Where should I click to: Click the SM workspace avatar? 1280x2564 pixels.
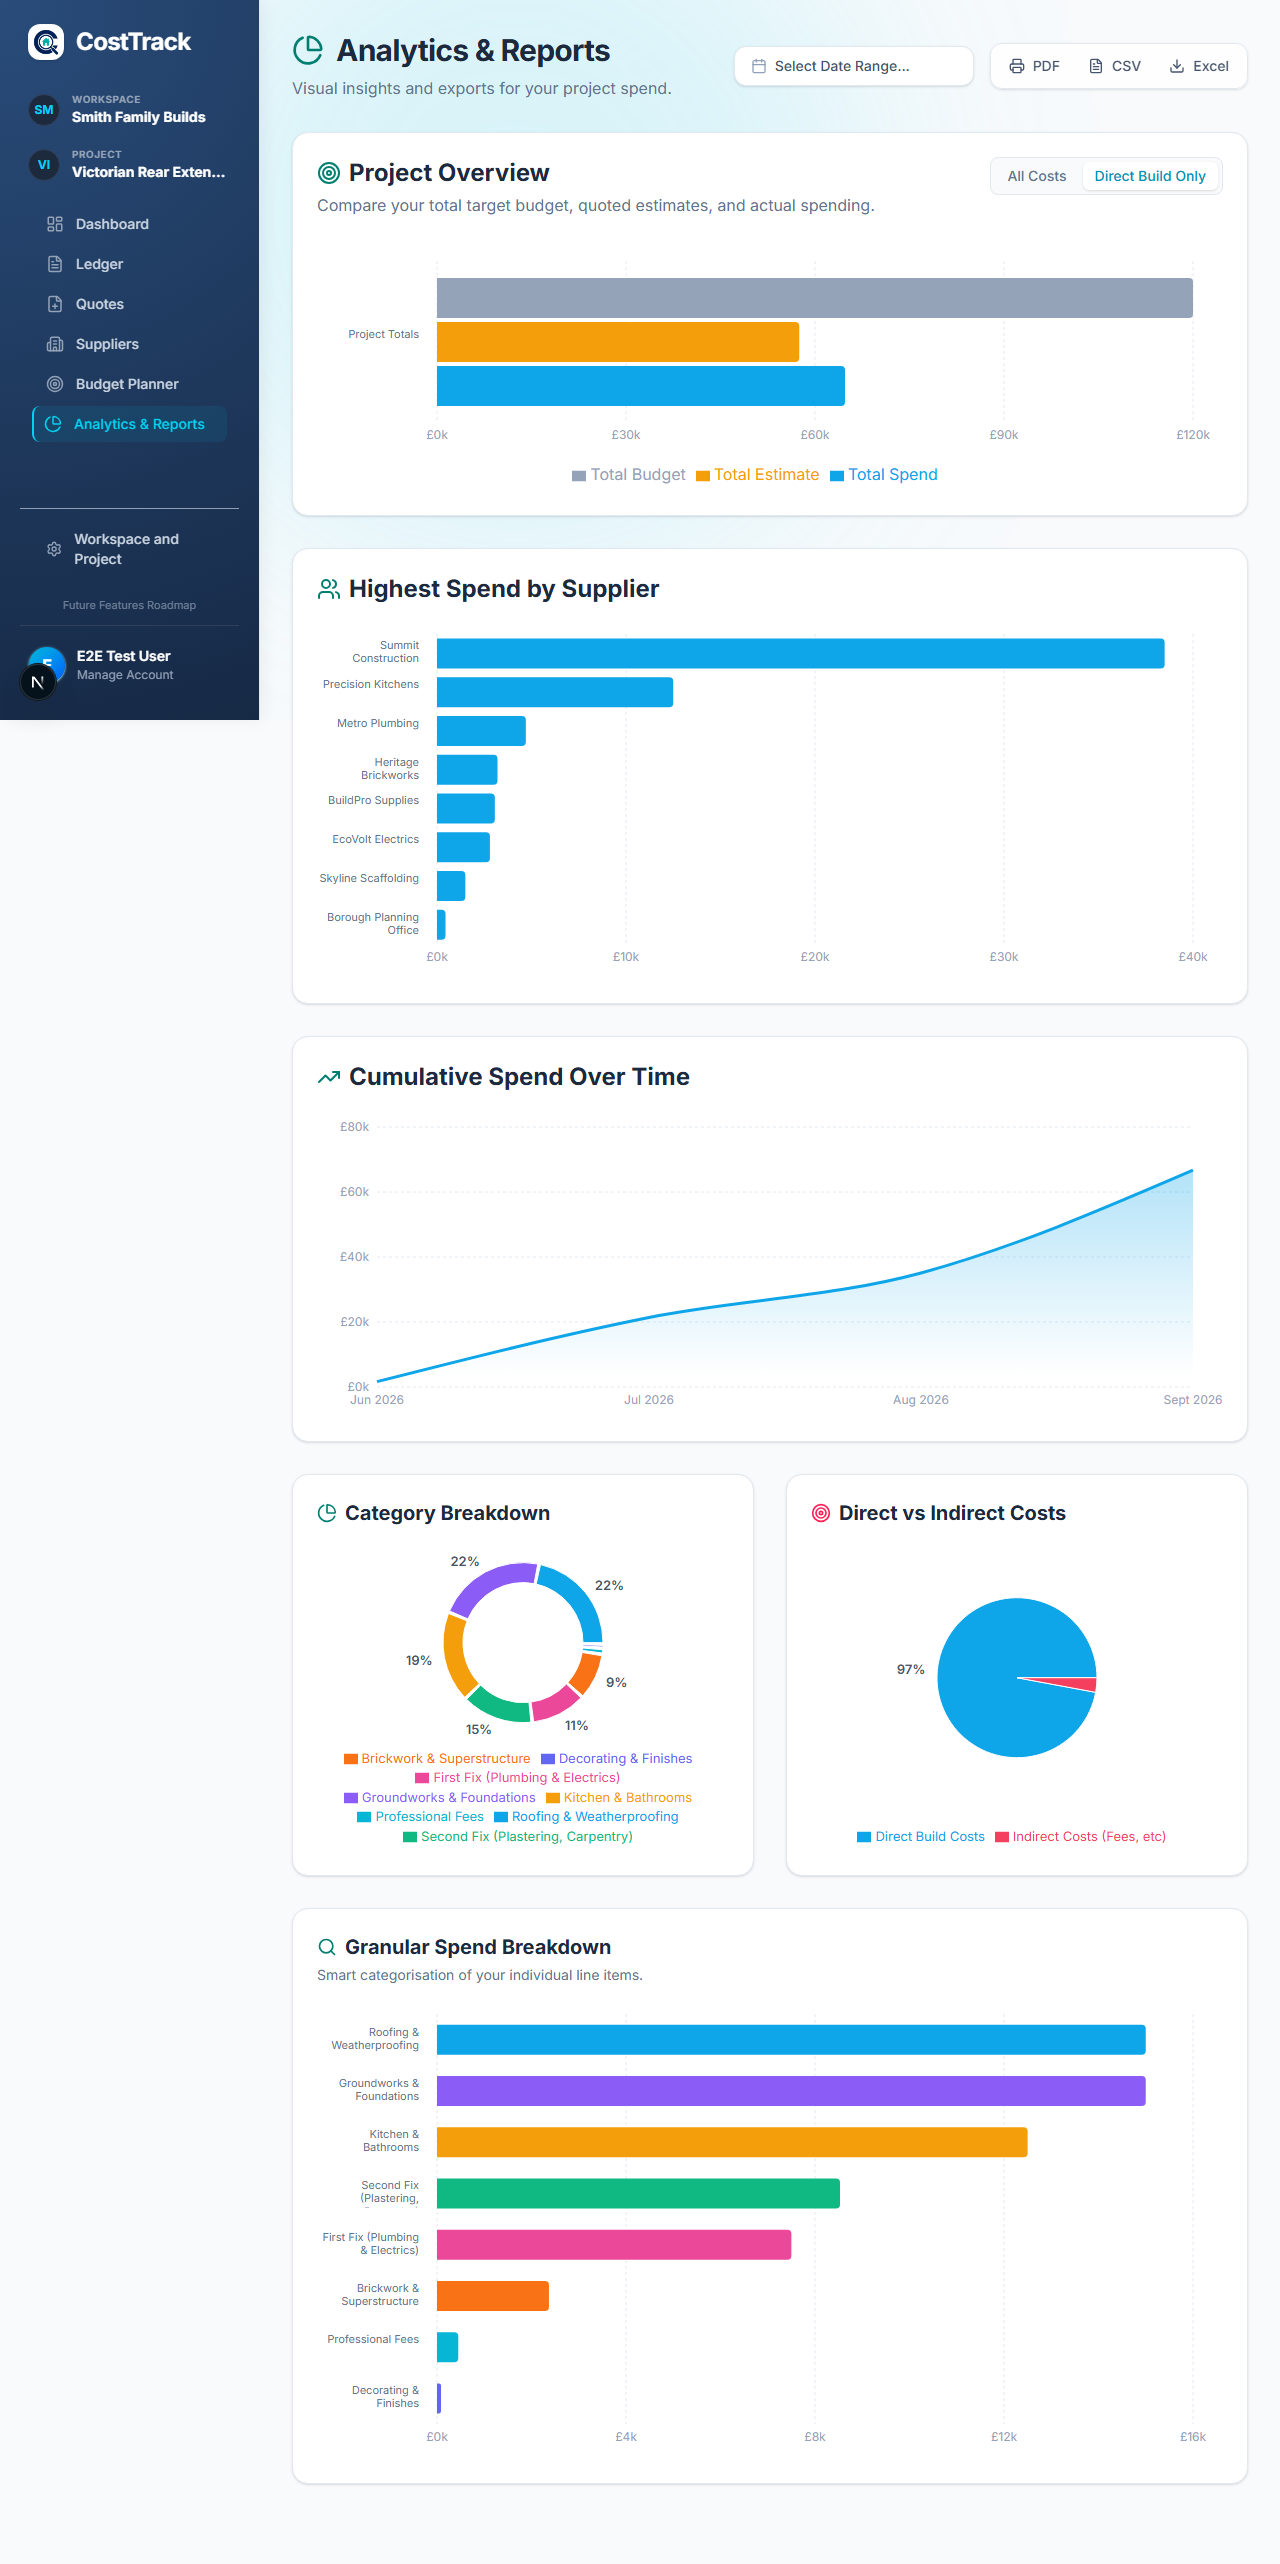point(44,109)
